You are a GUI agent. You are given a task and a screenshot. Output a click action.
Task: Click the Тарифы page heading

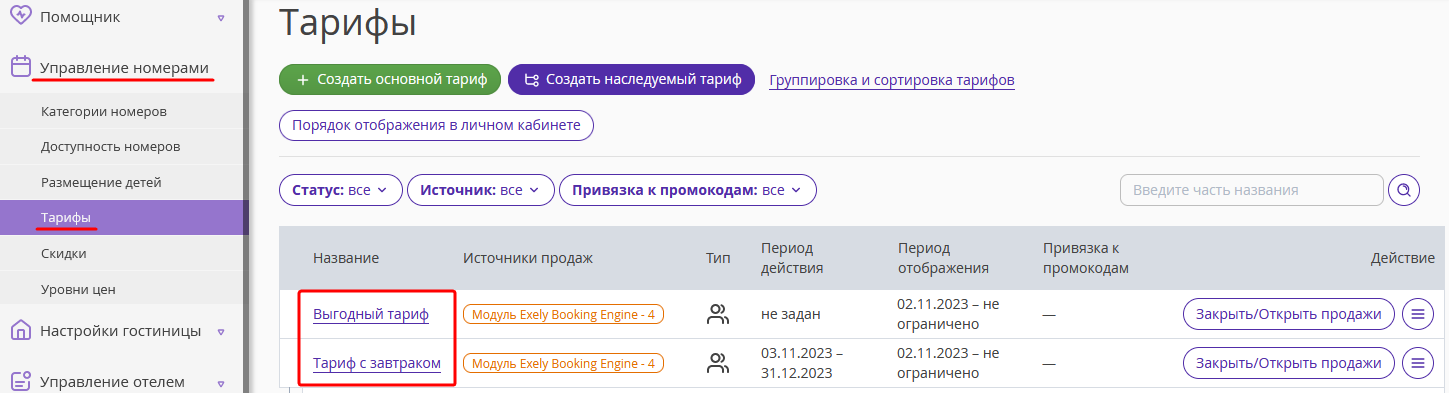(x=348, y=22)
